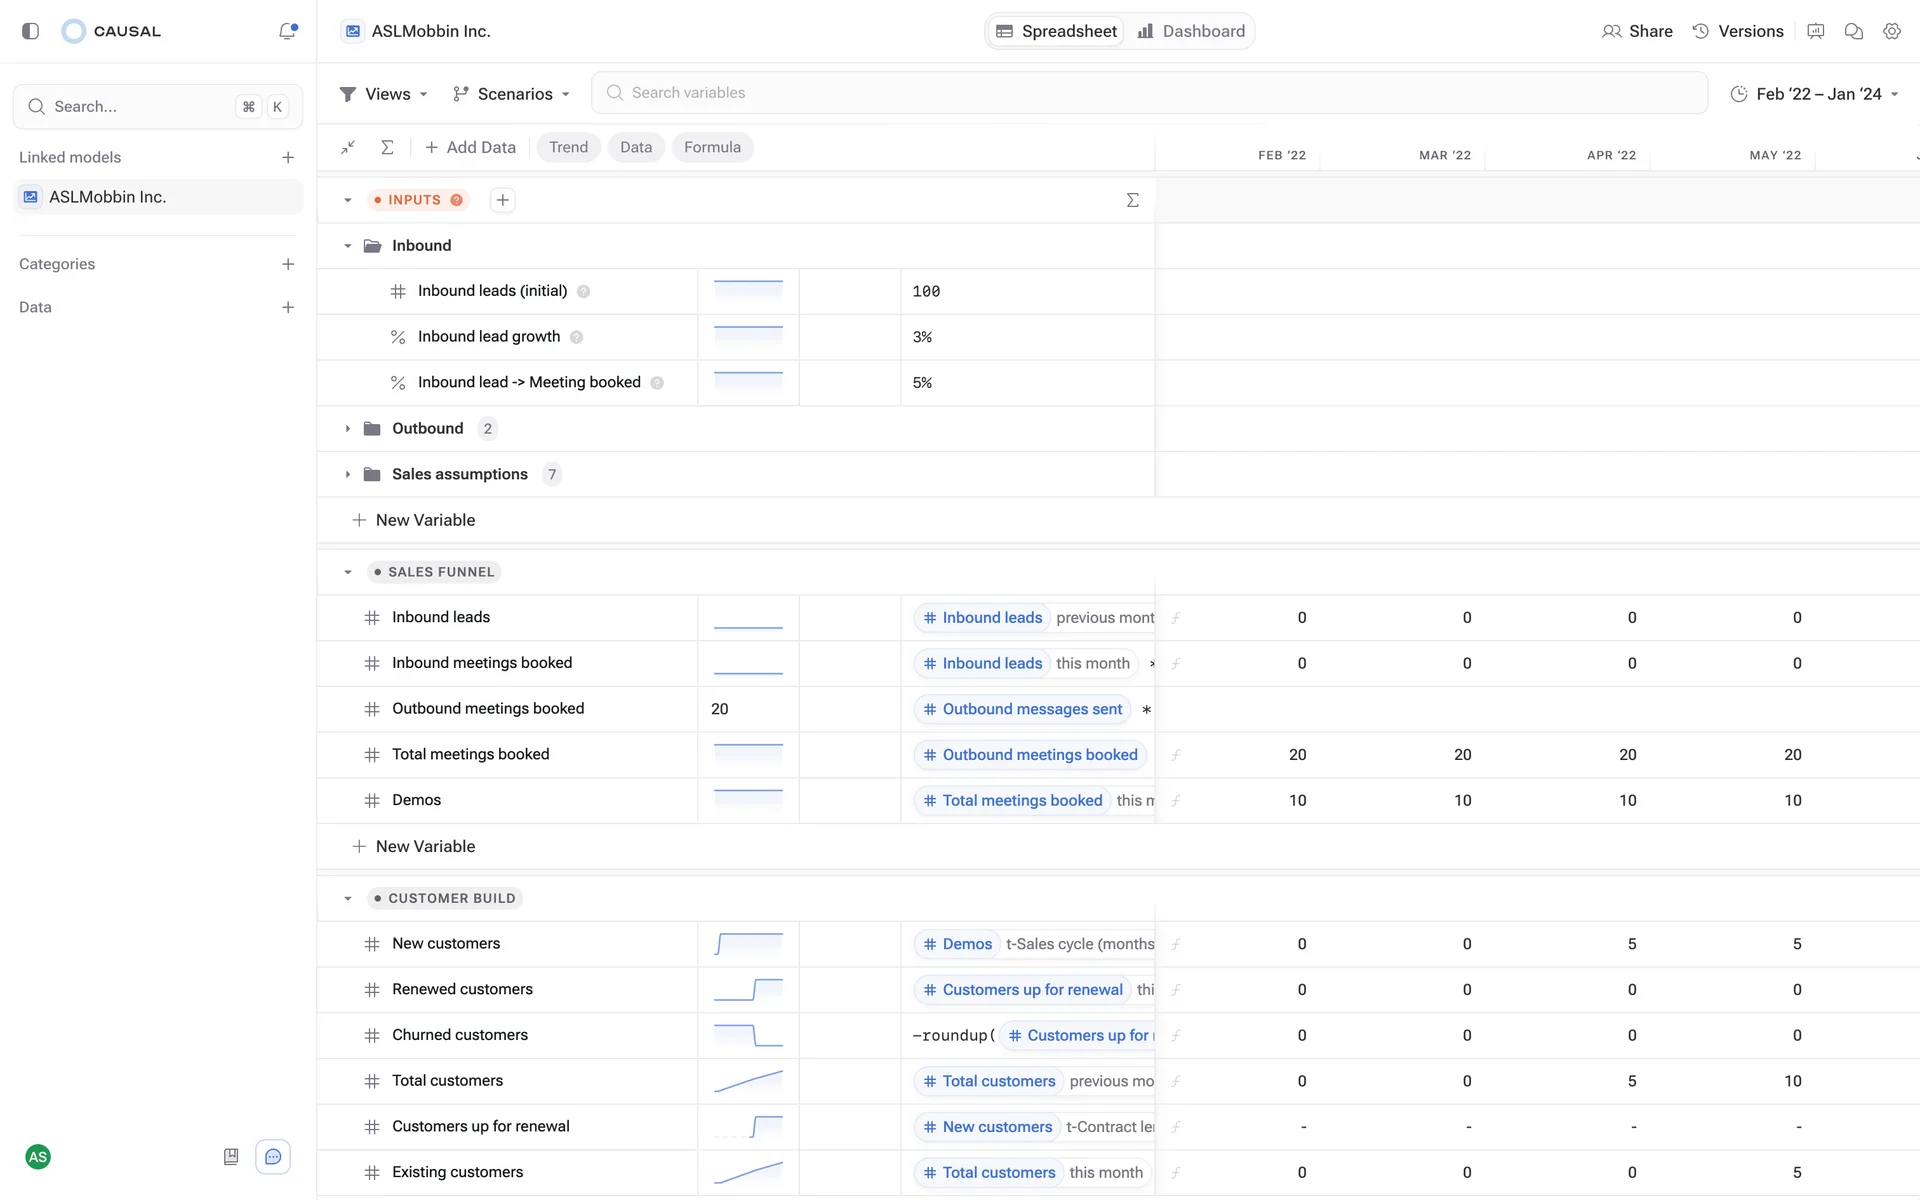The width and height of the screenshot is (1920, 1200).
Task: Toggle the left sidebar panel icon
Action: coord(30,31)
